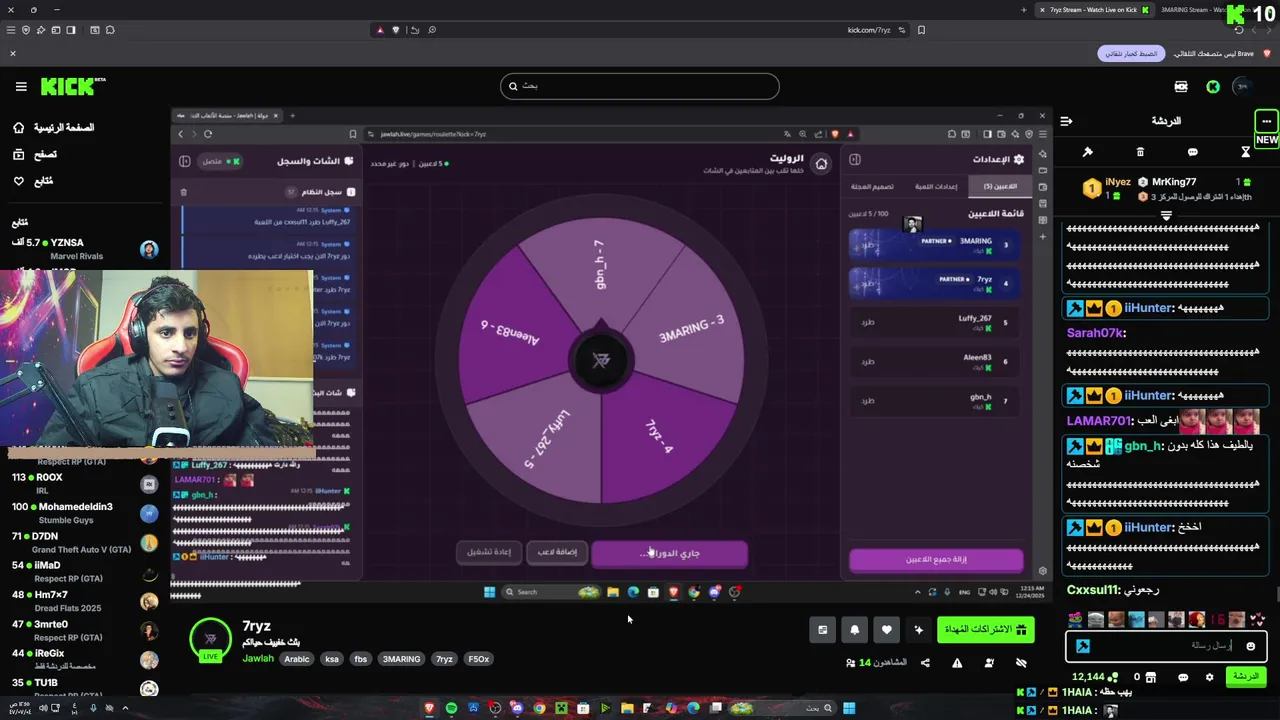Open Spotify from the taskbar

pos(451,708)
